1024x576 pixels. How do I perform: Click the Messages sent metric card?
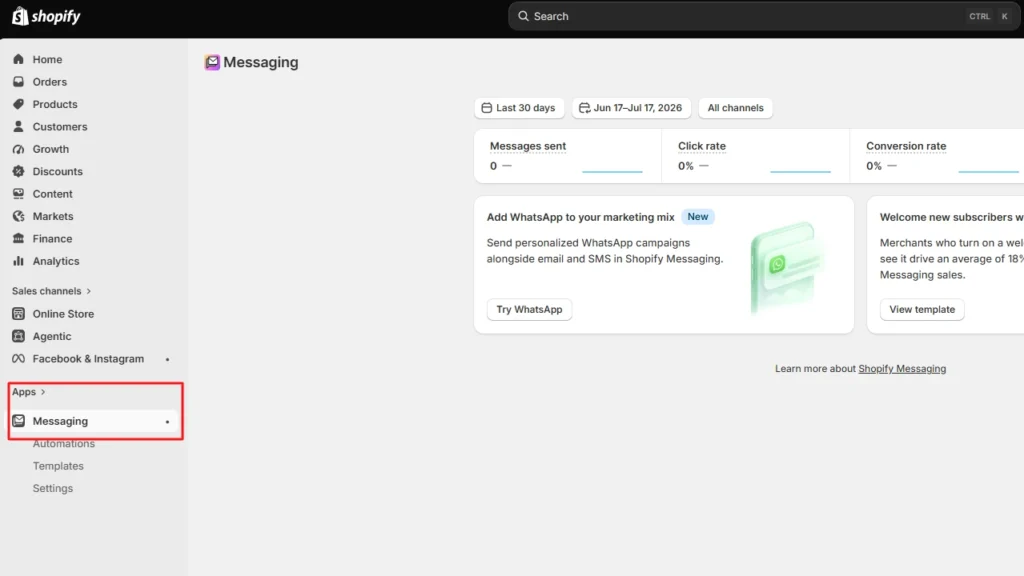pos(568,156)
